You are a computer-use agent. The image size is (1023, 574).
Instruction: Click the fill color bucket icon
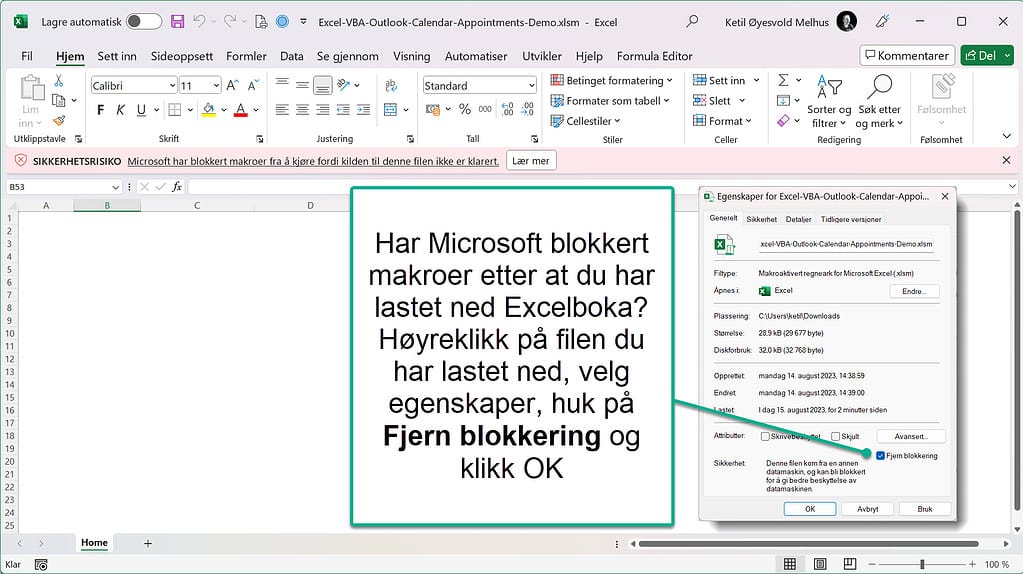pyautogui.click(x=209, y=110)
